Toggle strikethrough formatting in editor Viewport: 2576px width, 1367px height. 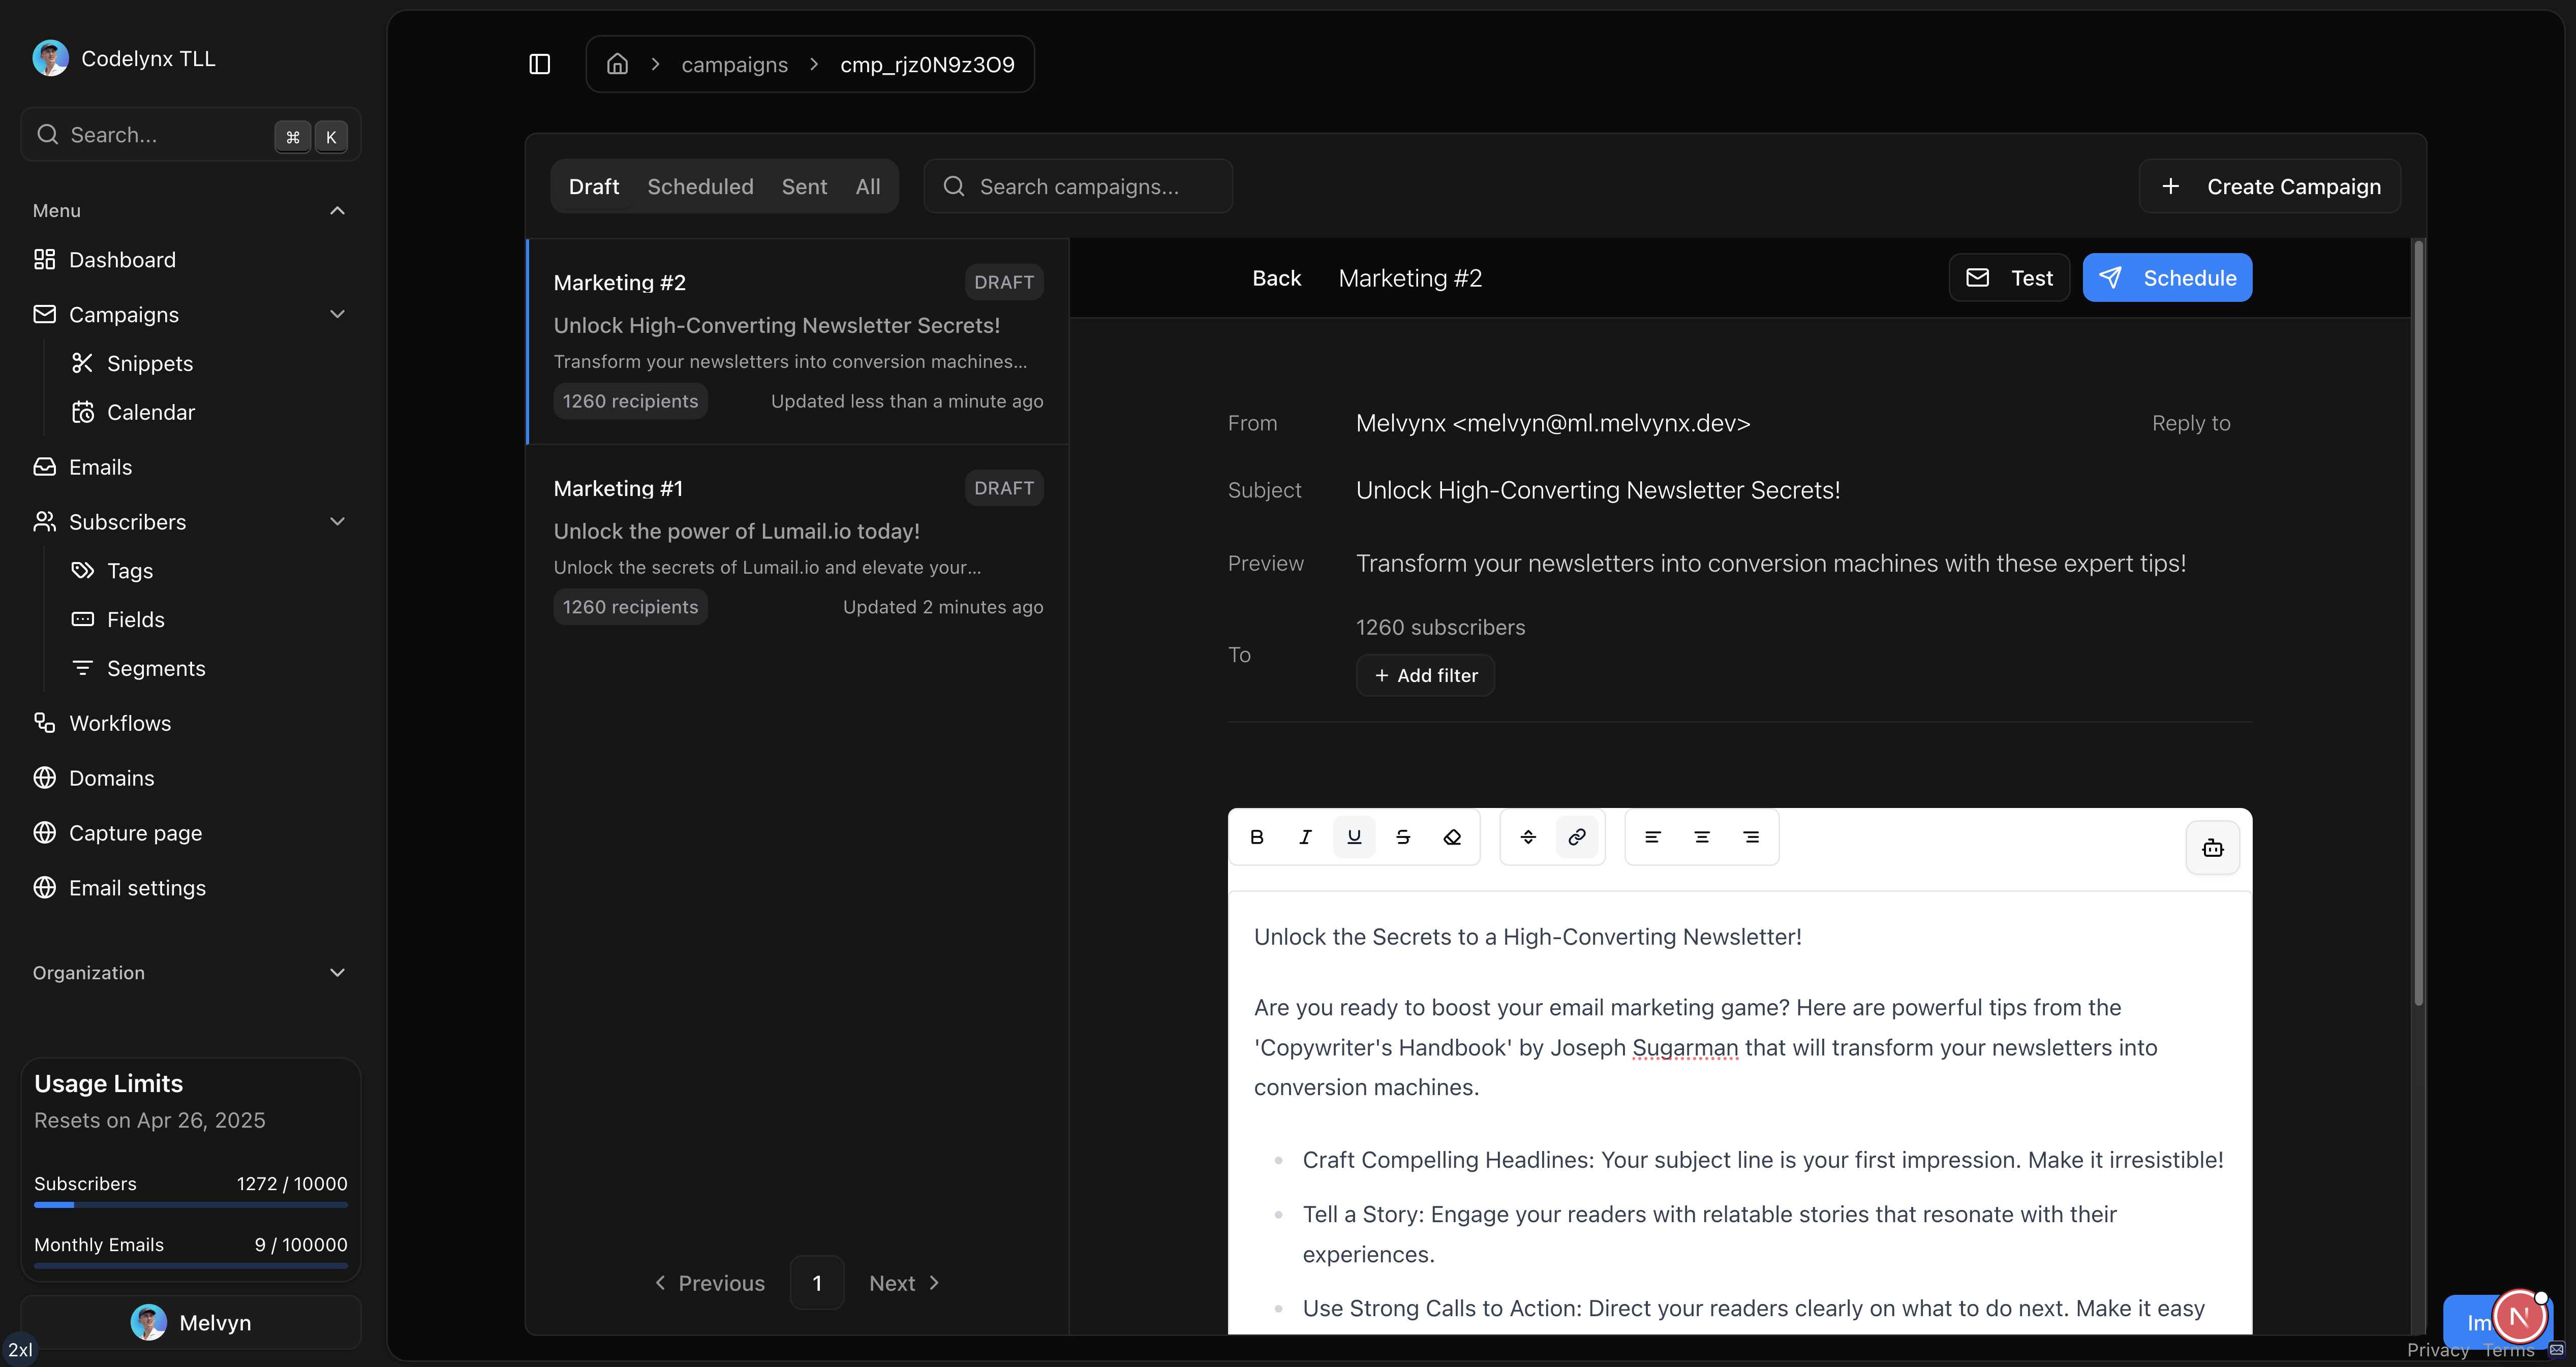pos(1403,837)
